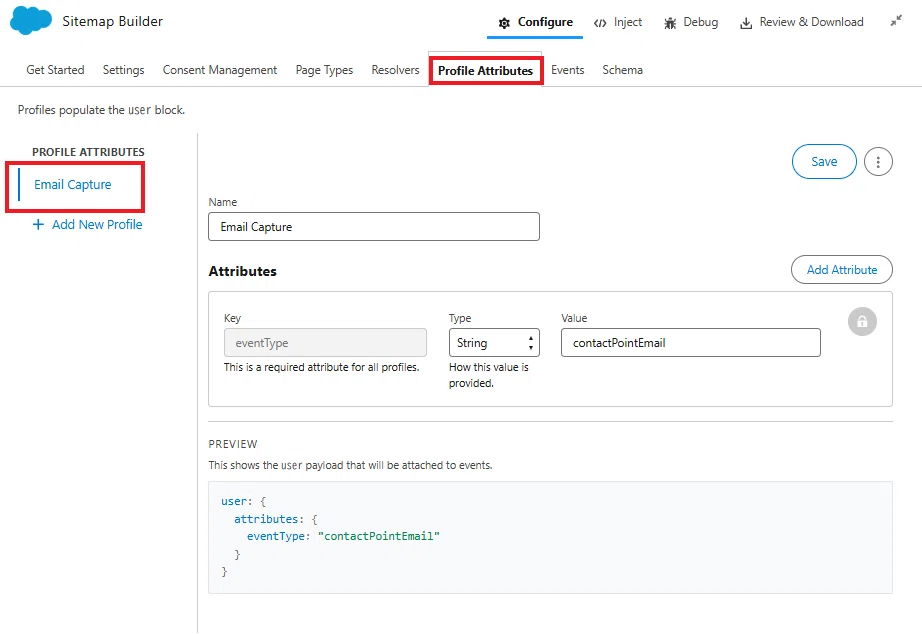This screenshot has height=634, width=922.
Task: Save the Email Capture profile
Action: (824, 162)
